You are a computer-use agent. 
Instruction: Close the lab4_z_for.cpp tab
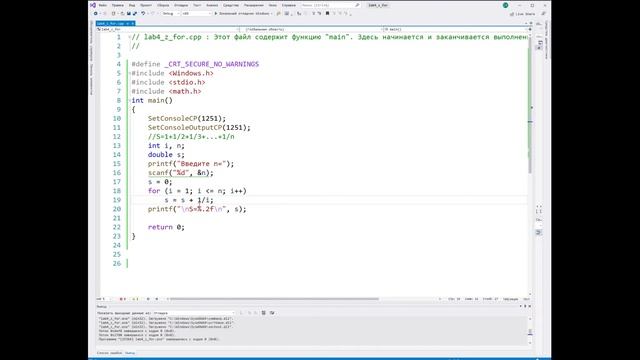[x=132, y=23]
